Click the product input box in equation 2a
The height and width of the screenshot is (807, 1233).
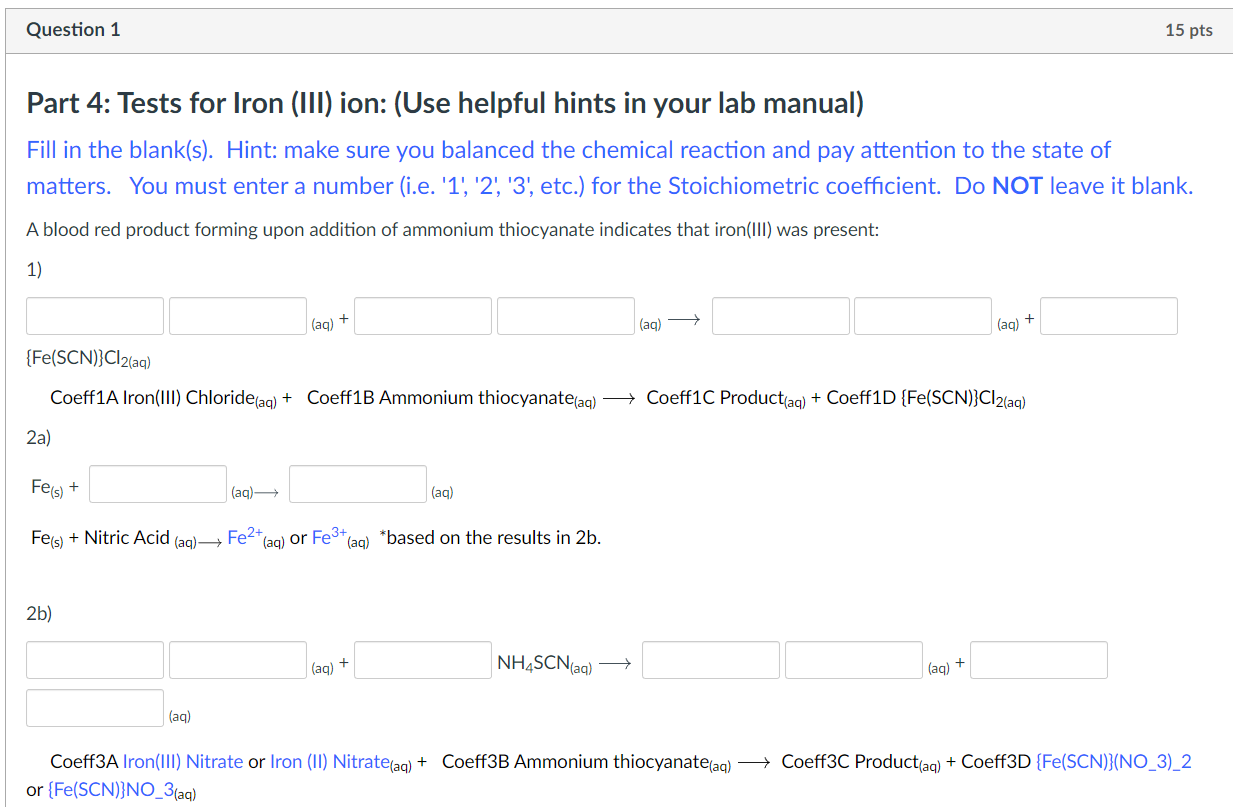(357, 483)
